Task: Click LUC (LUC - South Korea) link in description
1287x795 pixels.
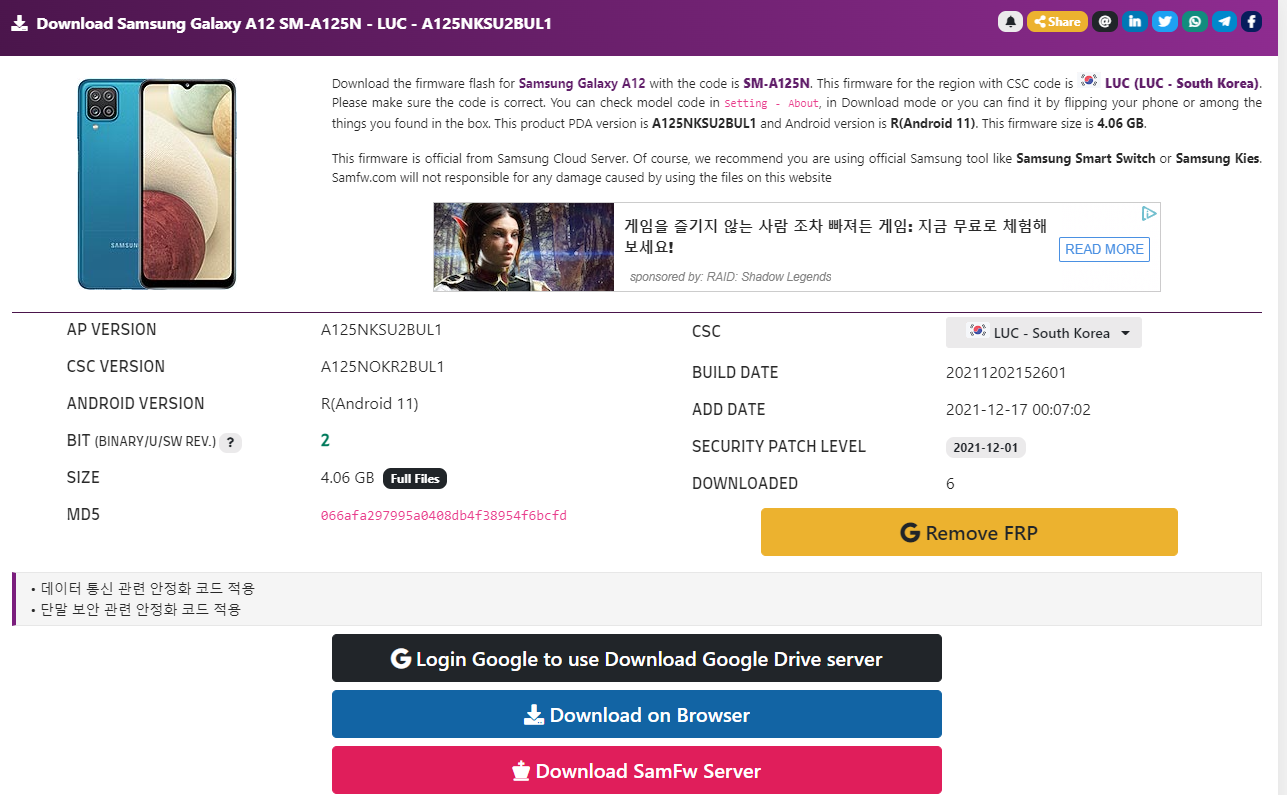Action: click(x=1182, y=83)
